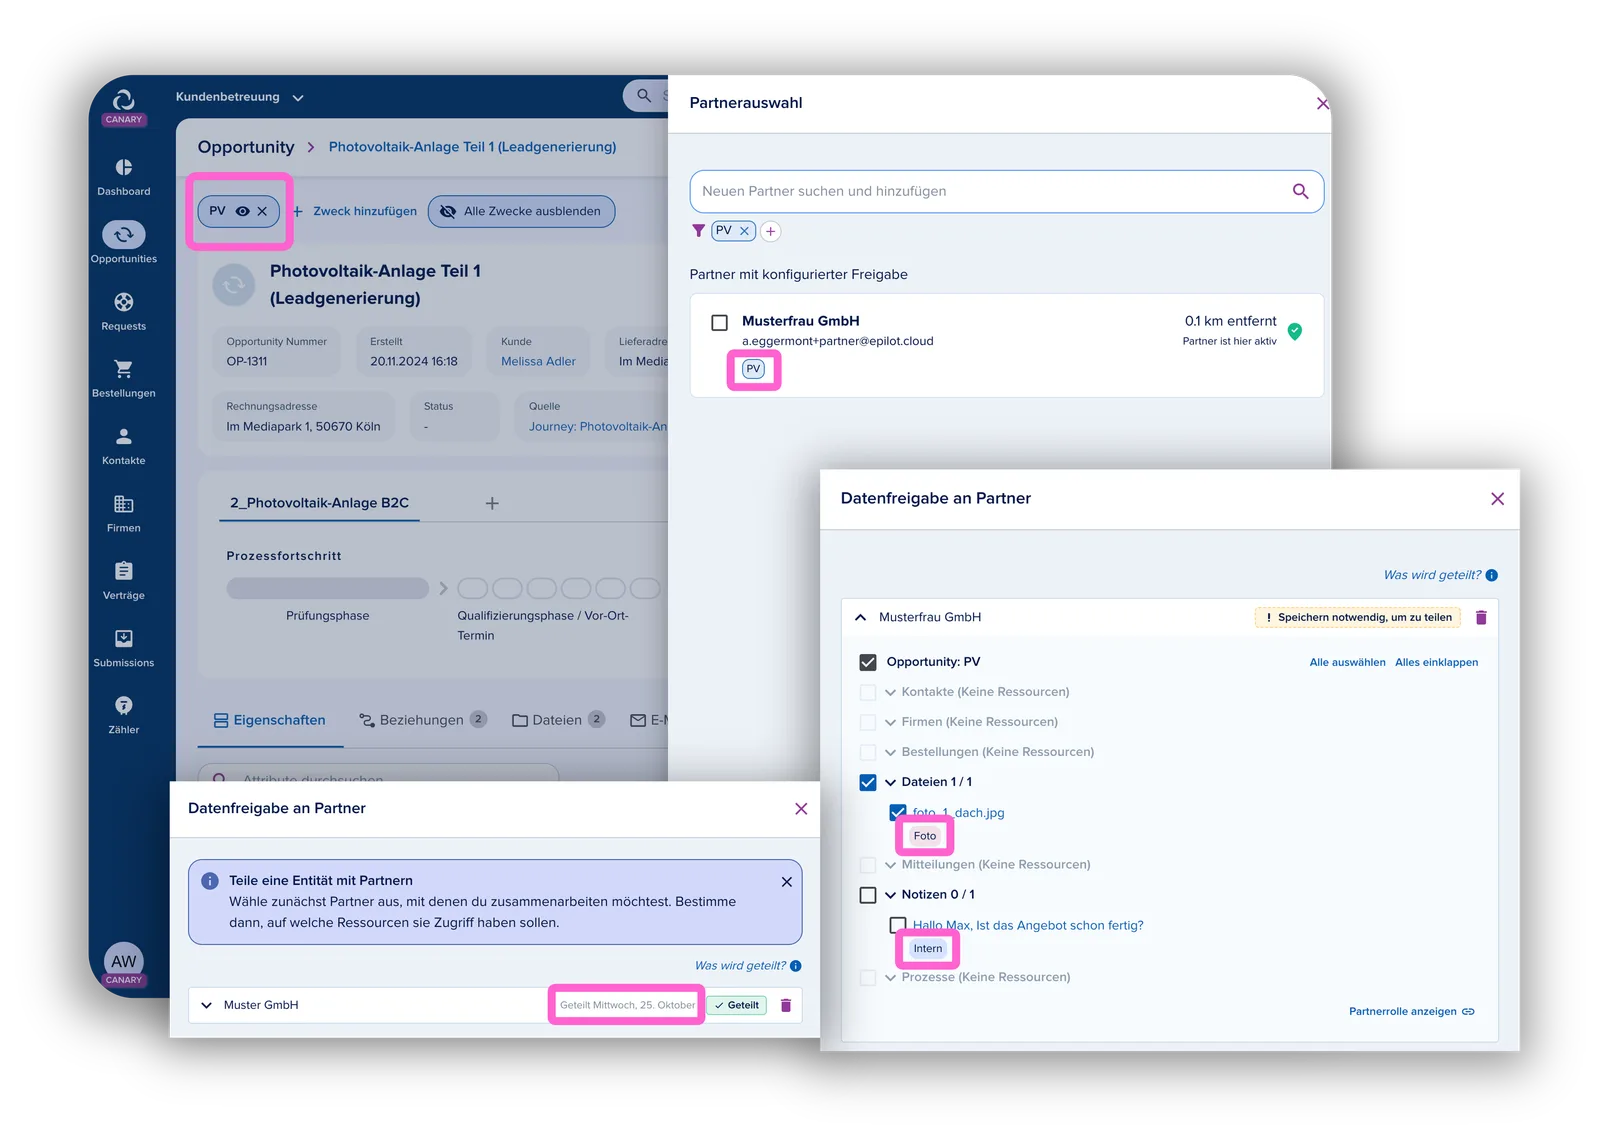Click Alles einklappen link
This screenshot has width=1600, height=1137.
pos(1436,662)
